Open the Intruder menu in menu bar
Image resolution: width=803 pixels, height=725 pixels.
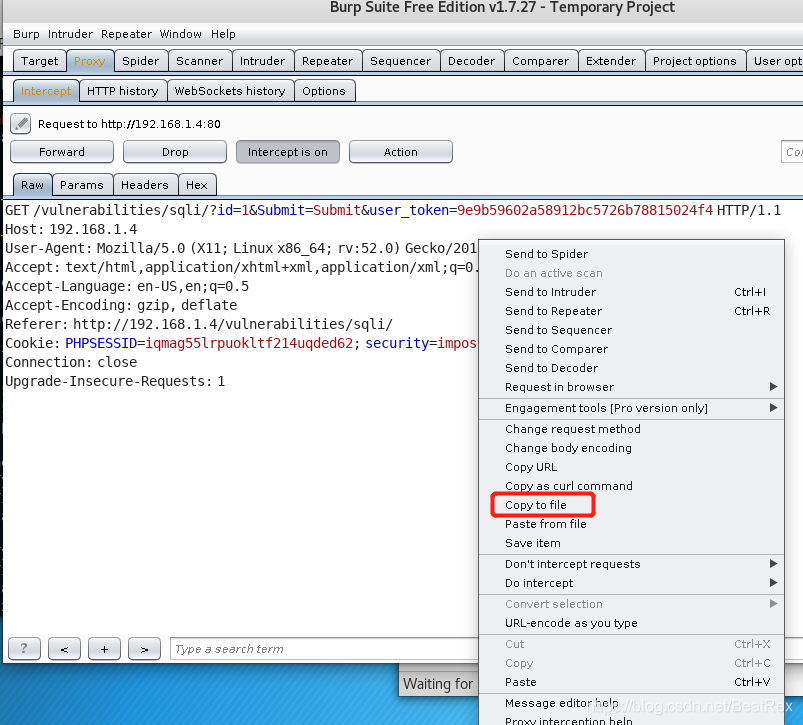pos(70,34)
